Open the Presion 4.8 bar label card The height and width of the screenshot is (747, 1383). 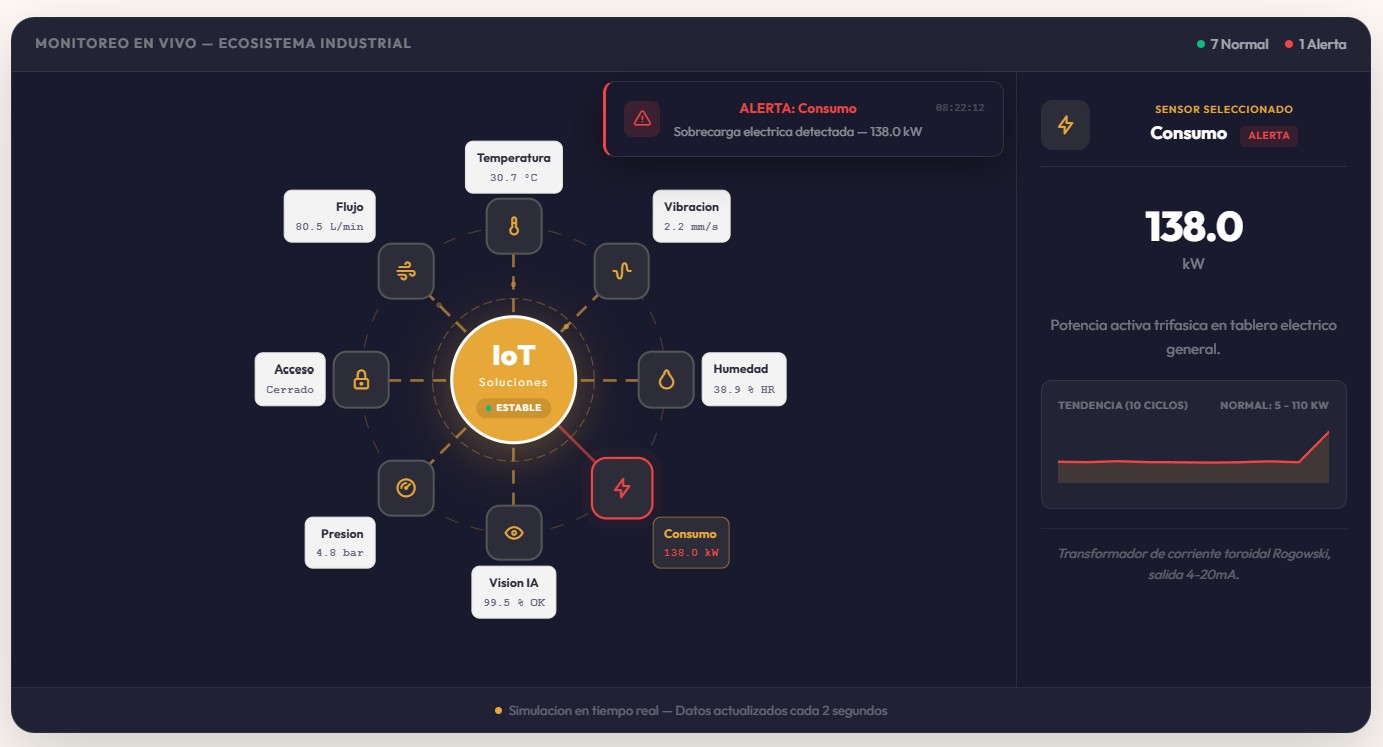(x=340, y=542)
